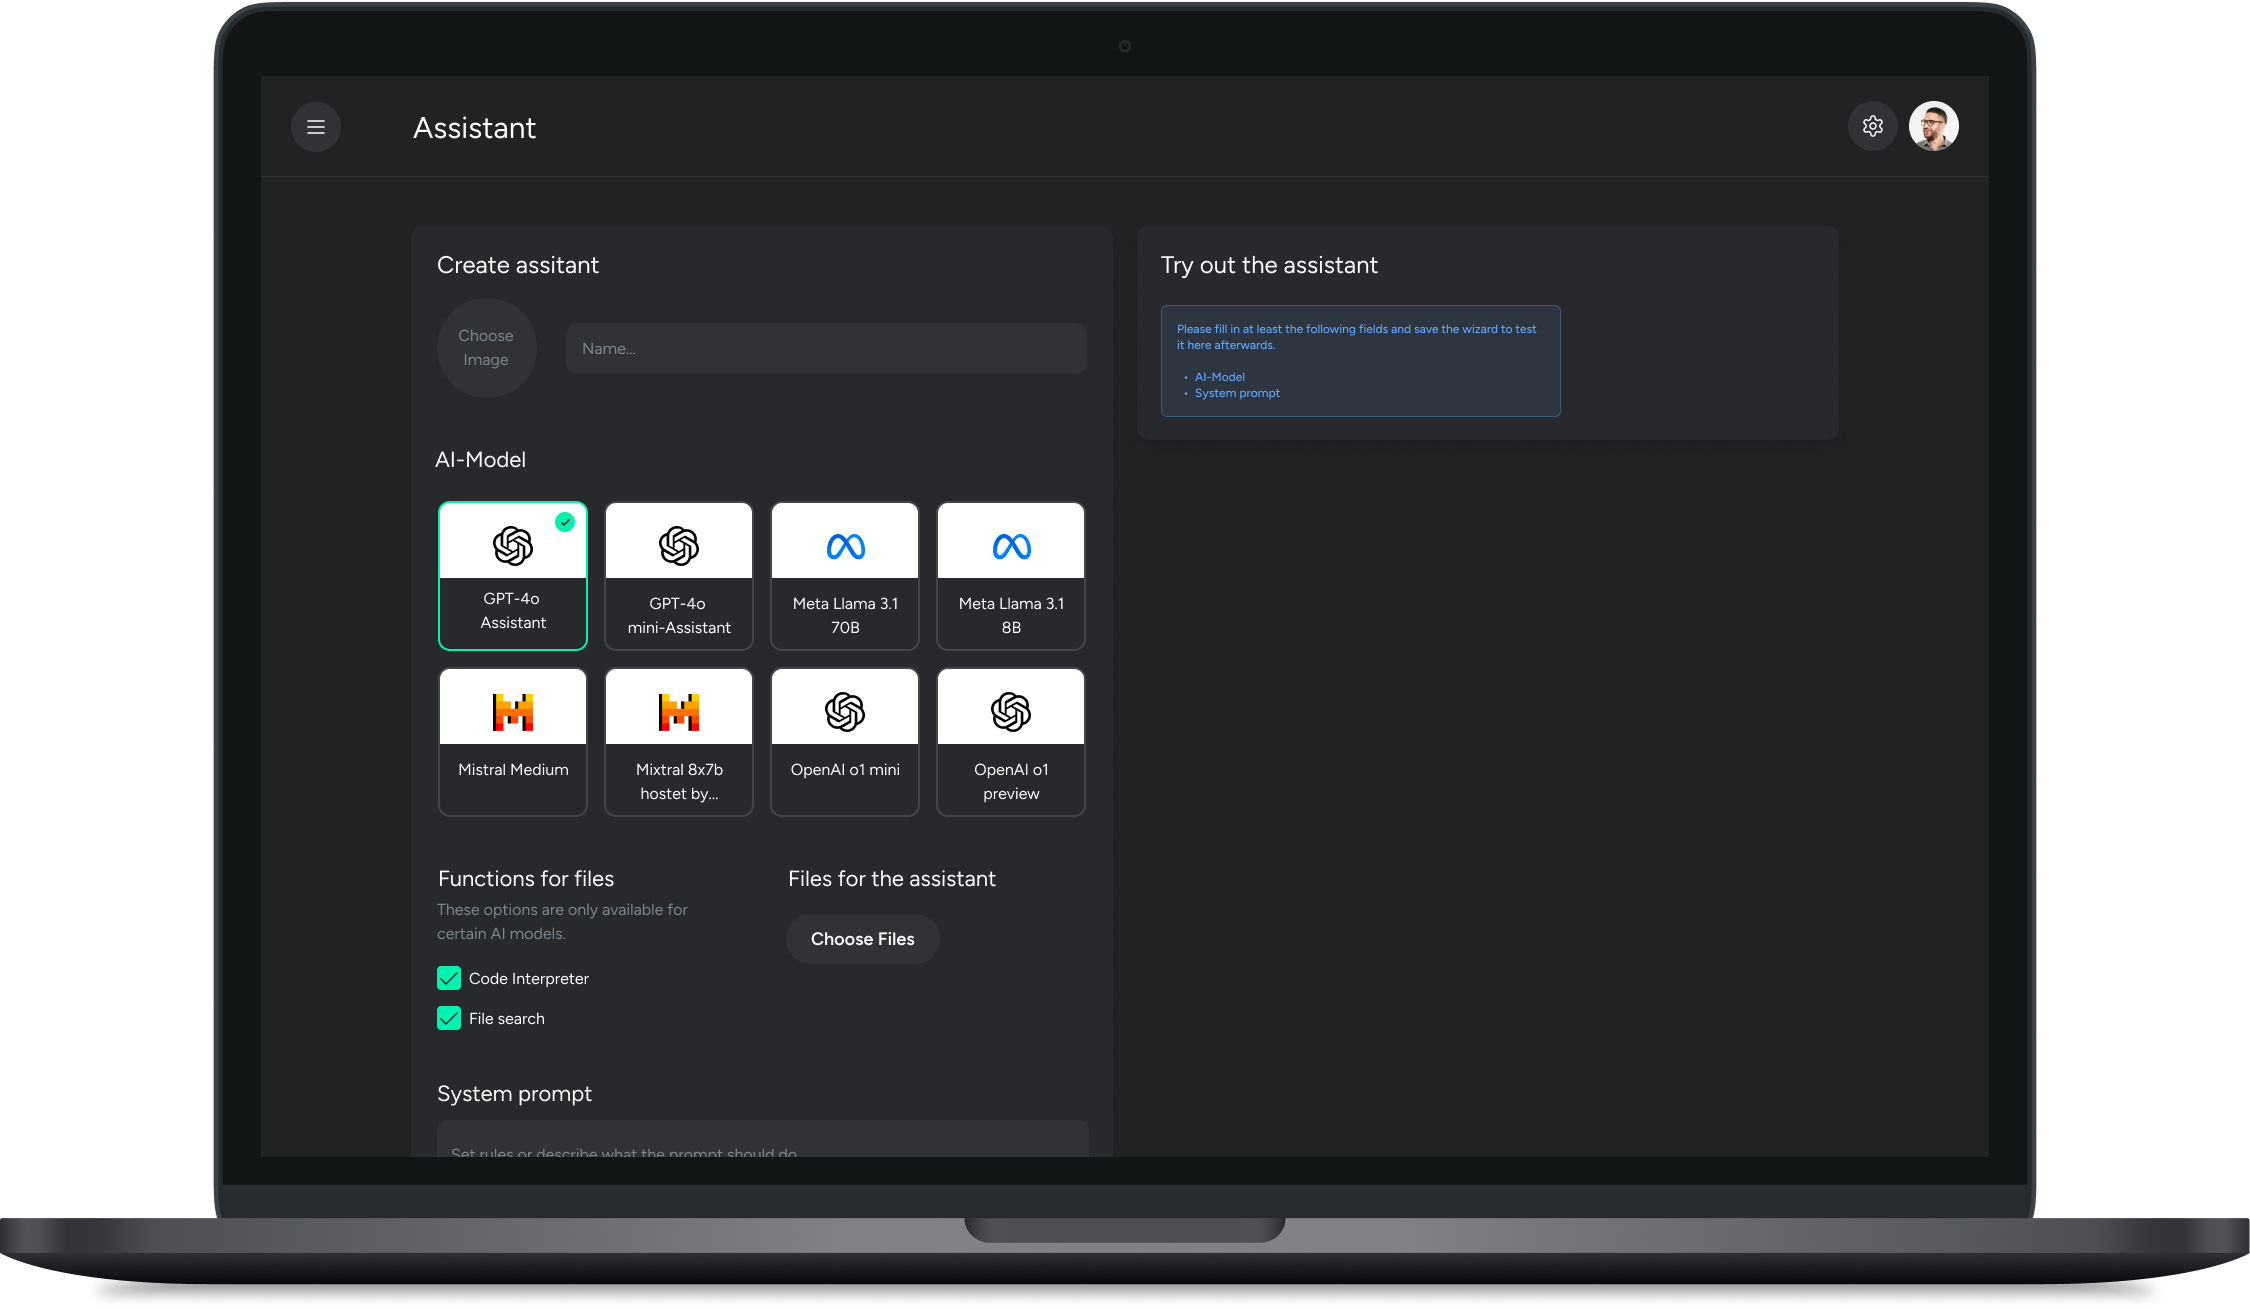This screenshot has height=1309, width=2250.
Task: Click the 'System prompt' section heading
Action: (514, 1094)
